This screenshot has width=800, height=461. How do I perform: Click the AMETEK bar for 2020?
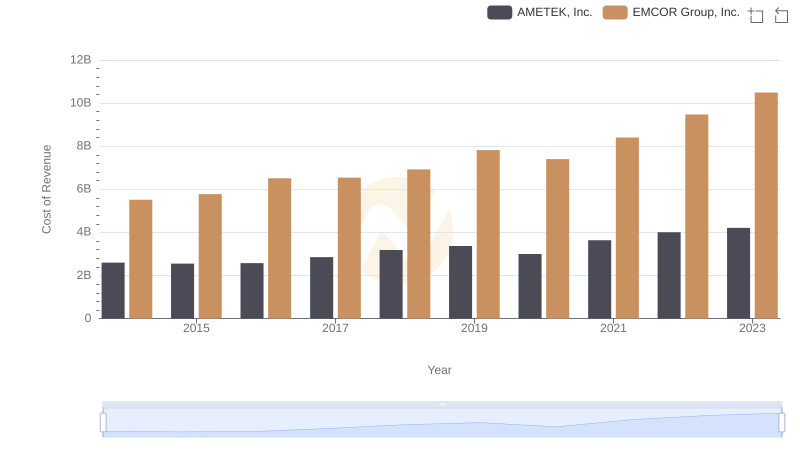point(530,286)
